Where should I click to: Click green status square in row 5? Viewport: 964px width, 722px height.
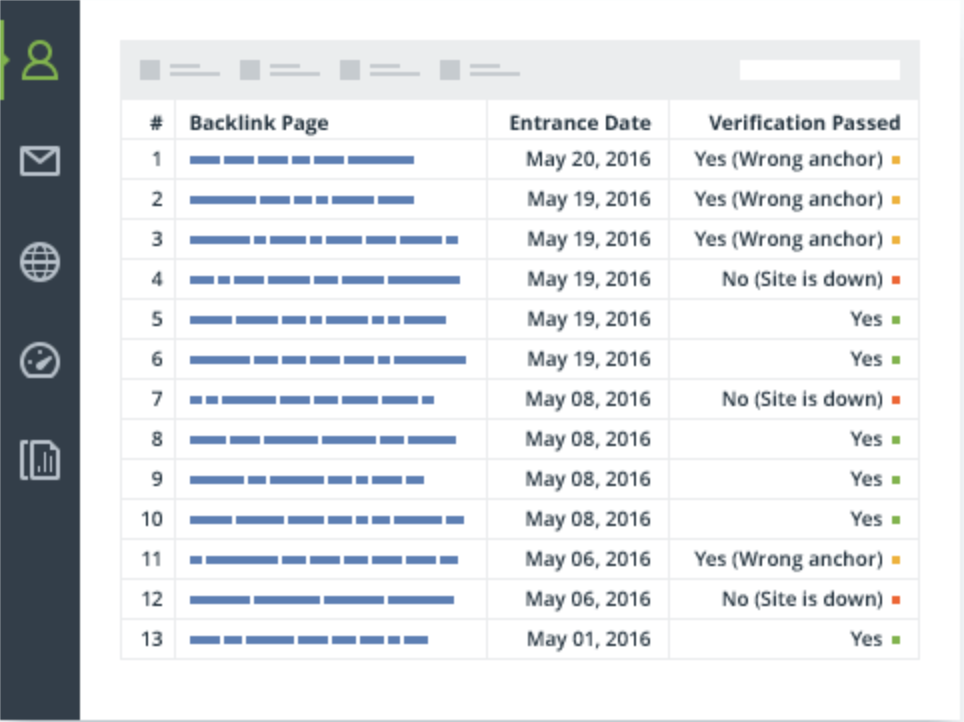click(896, 320)
